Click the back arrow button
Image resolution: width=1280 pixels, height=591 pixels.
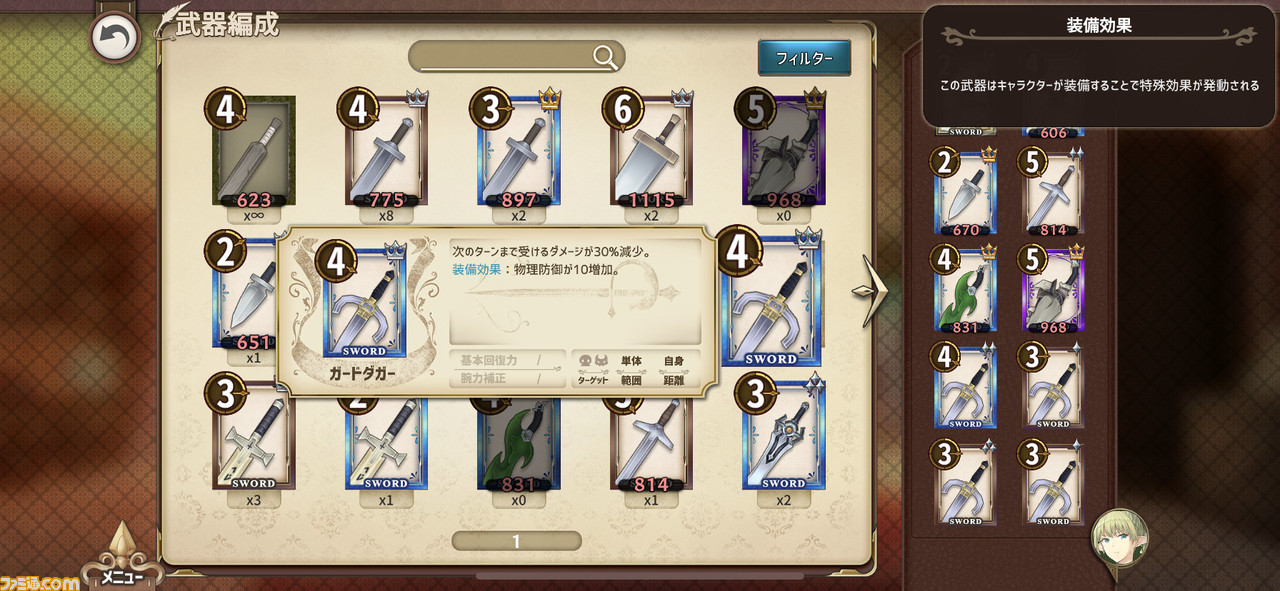(115, 39)
